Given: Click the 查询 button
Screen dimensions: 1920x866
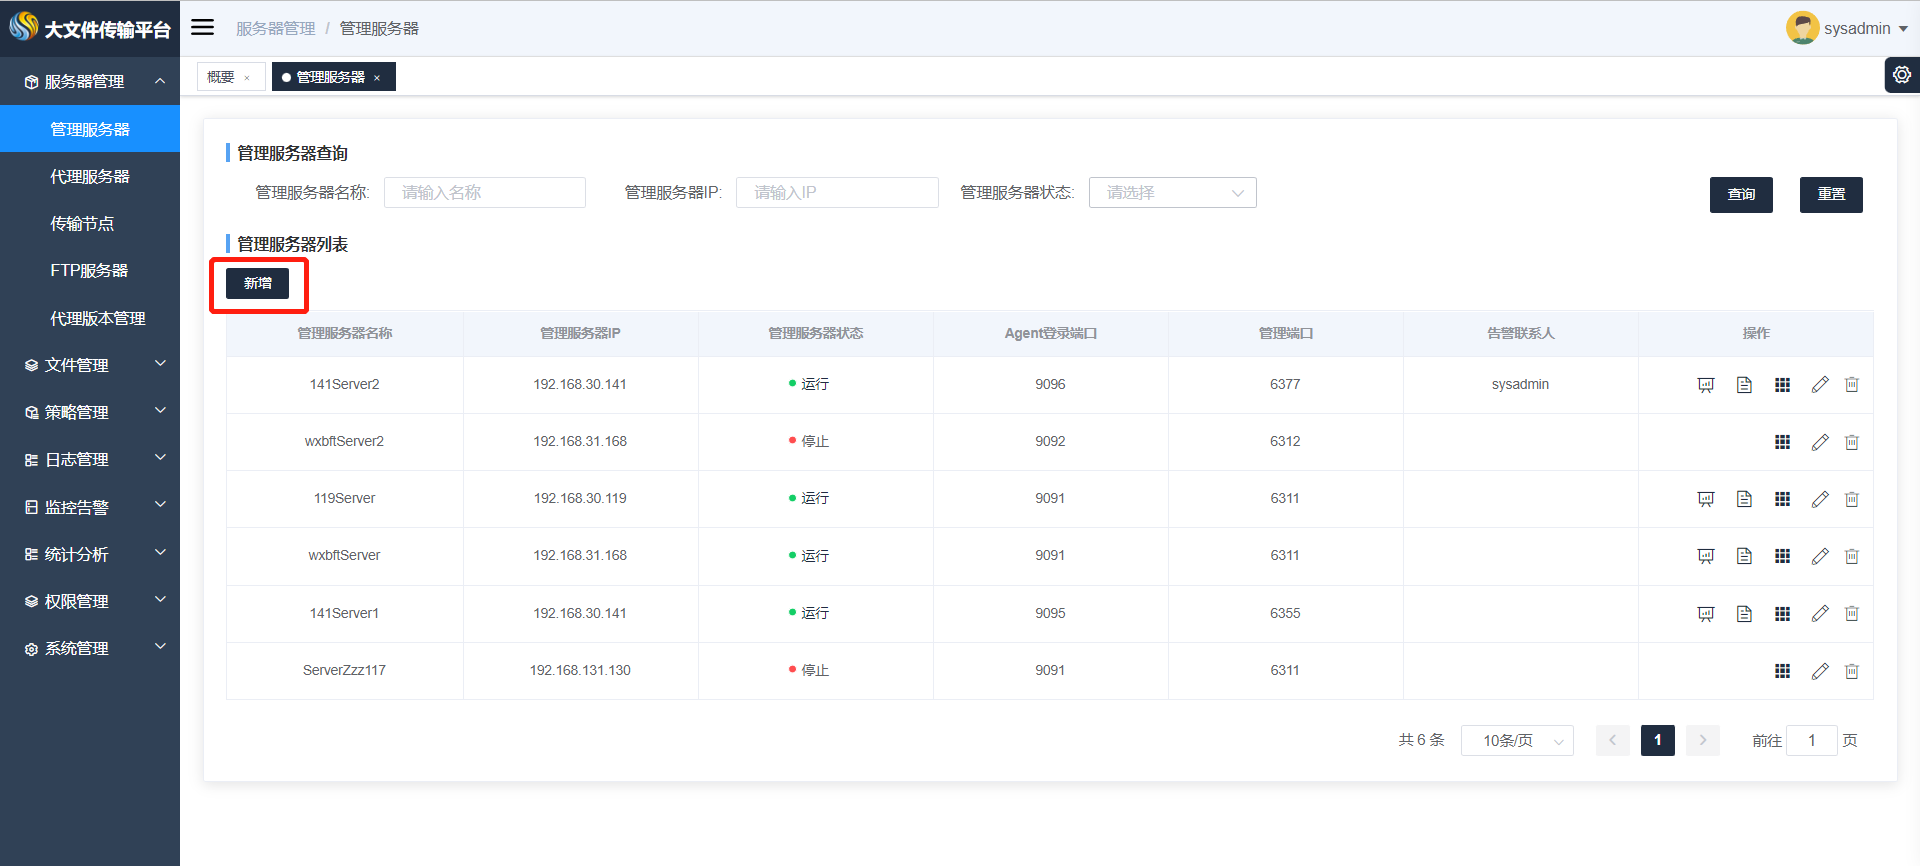Looking at the screenshot, I should (x=1740, y=194).
